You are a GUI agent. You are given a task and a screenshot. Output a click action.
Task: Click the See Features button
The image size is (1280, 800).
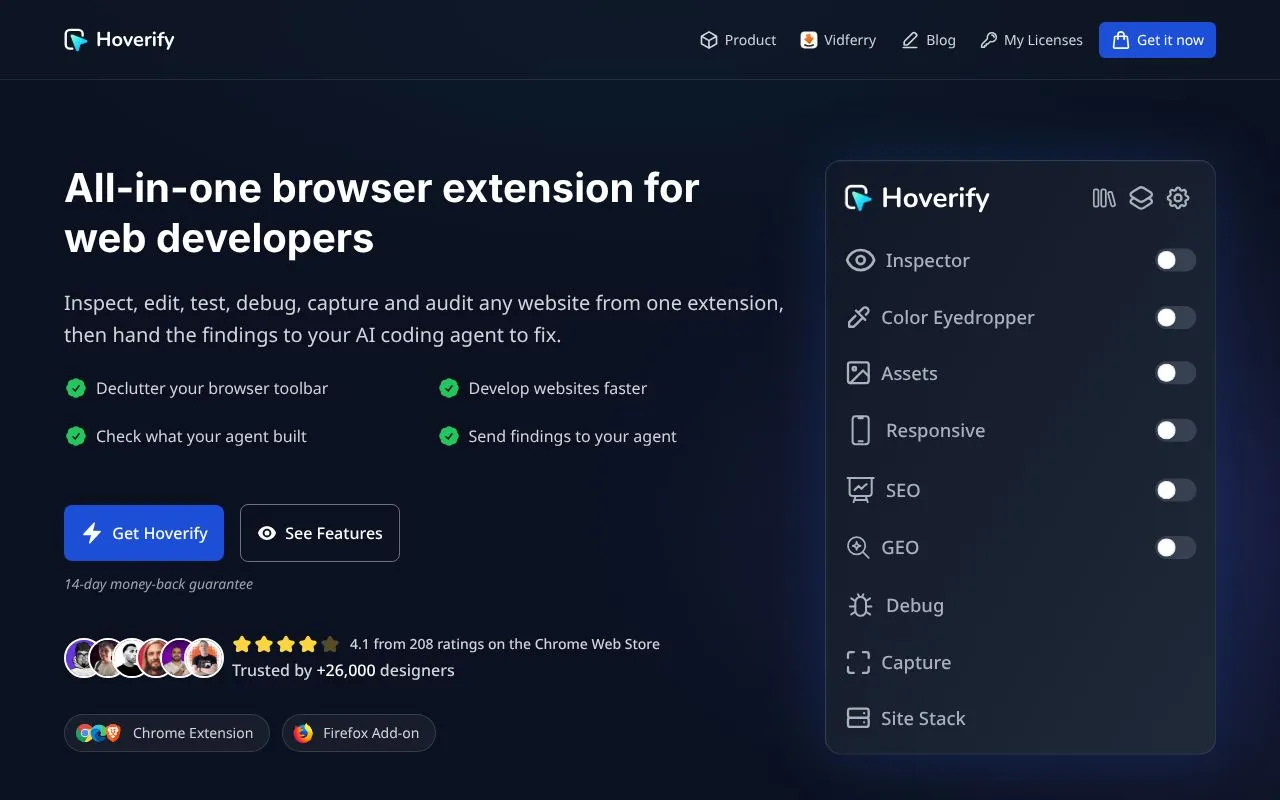pos(320,533)
